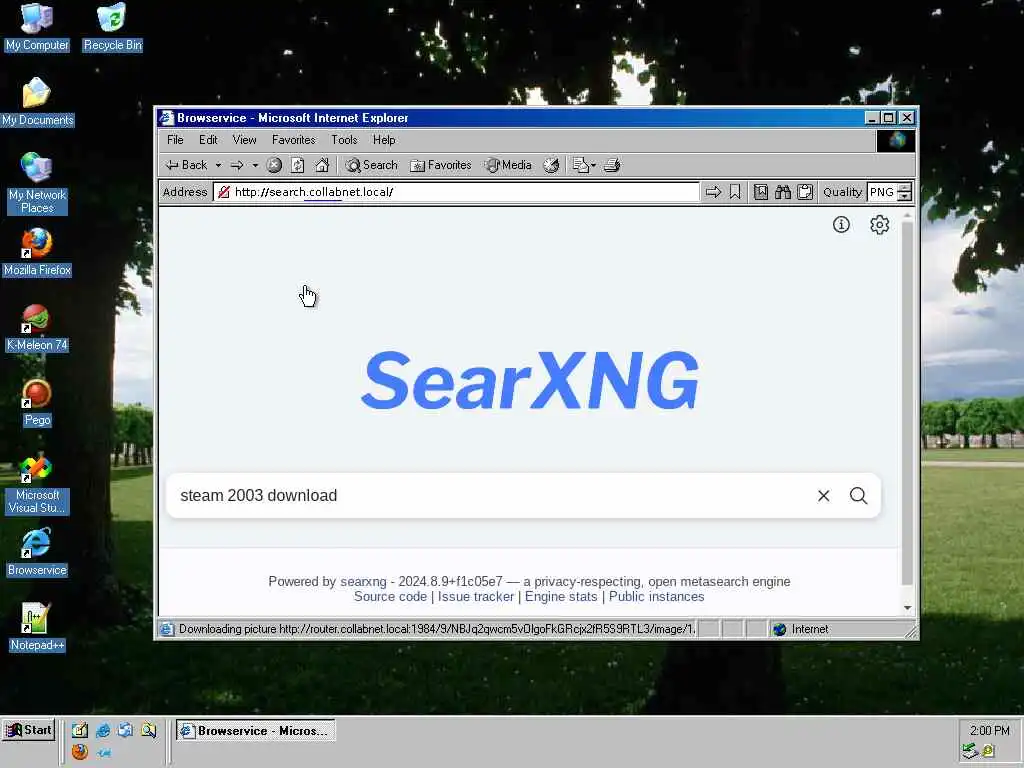Open the Help menu
This screenshot has width=1024, height=768.
384,140
